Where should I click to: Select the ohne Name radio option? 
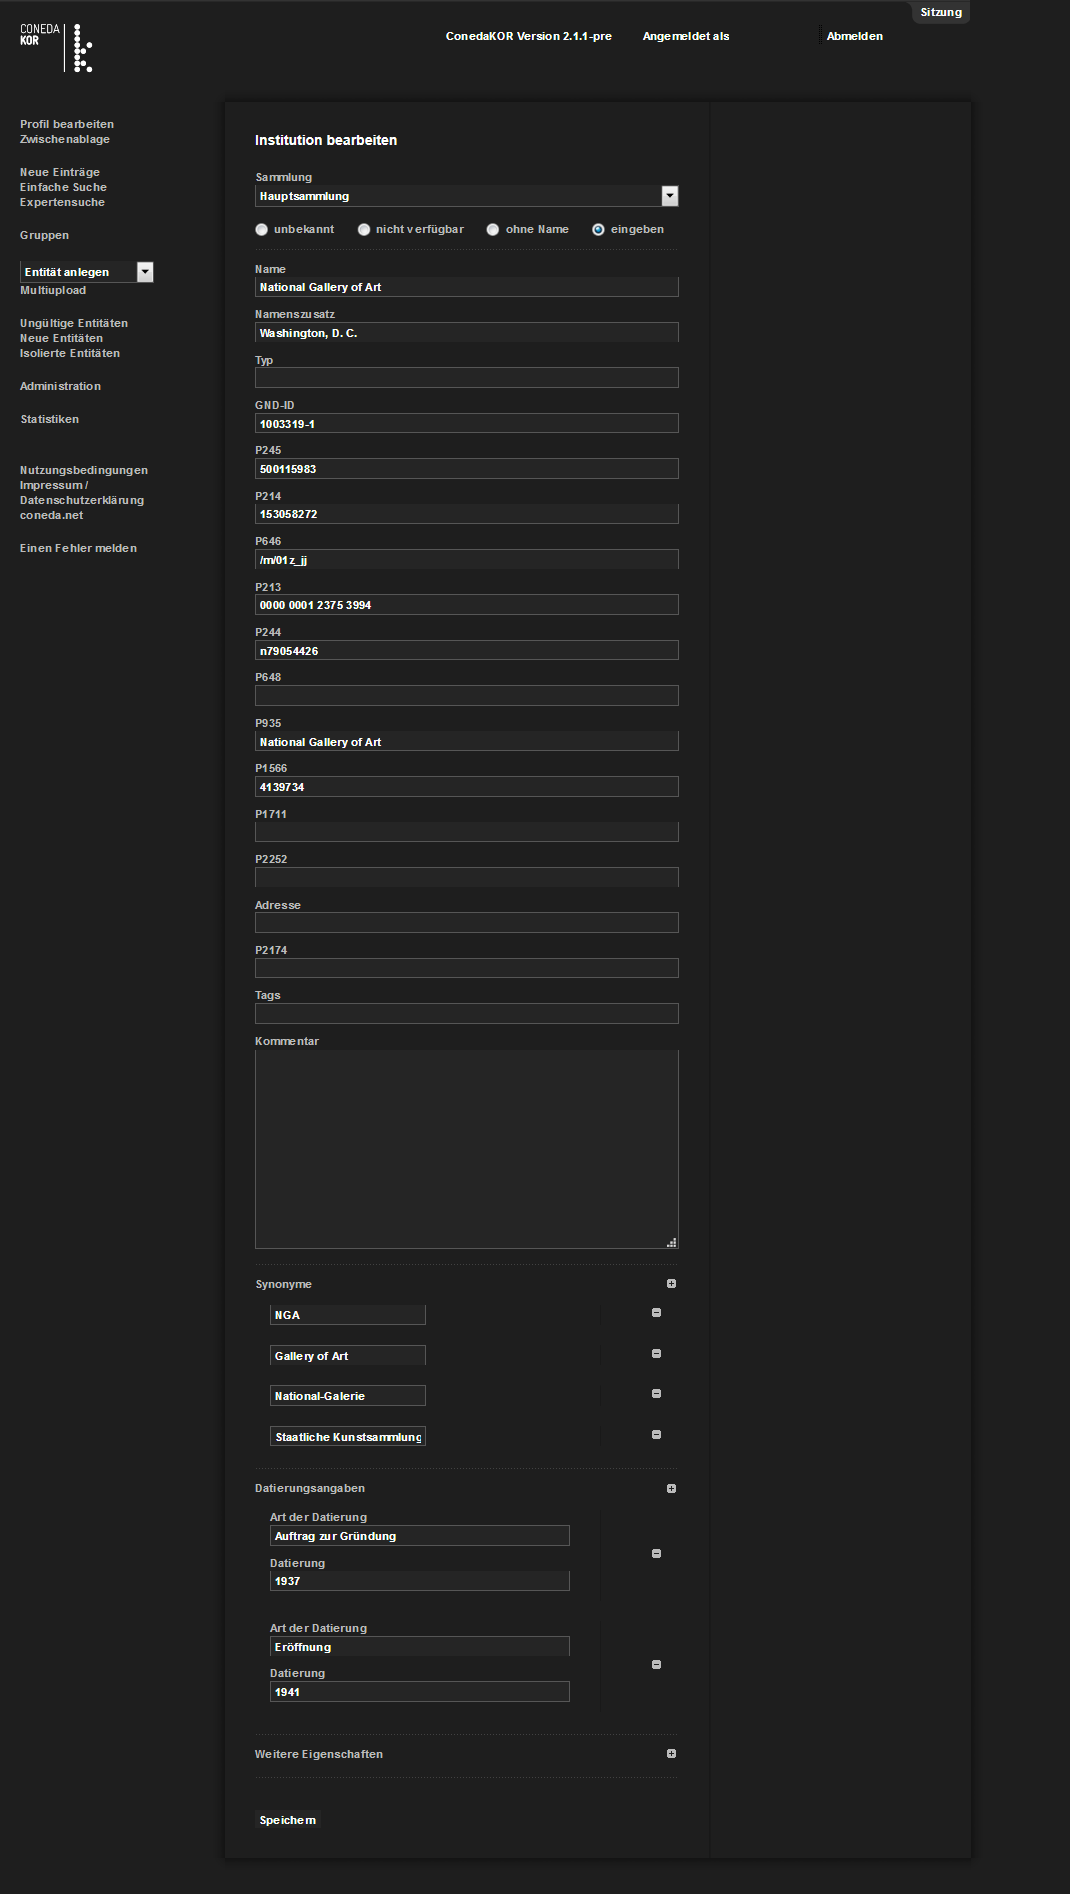[493, 230]
